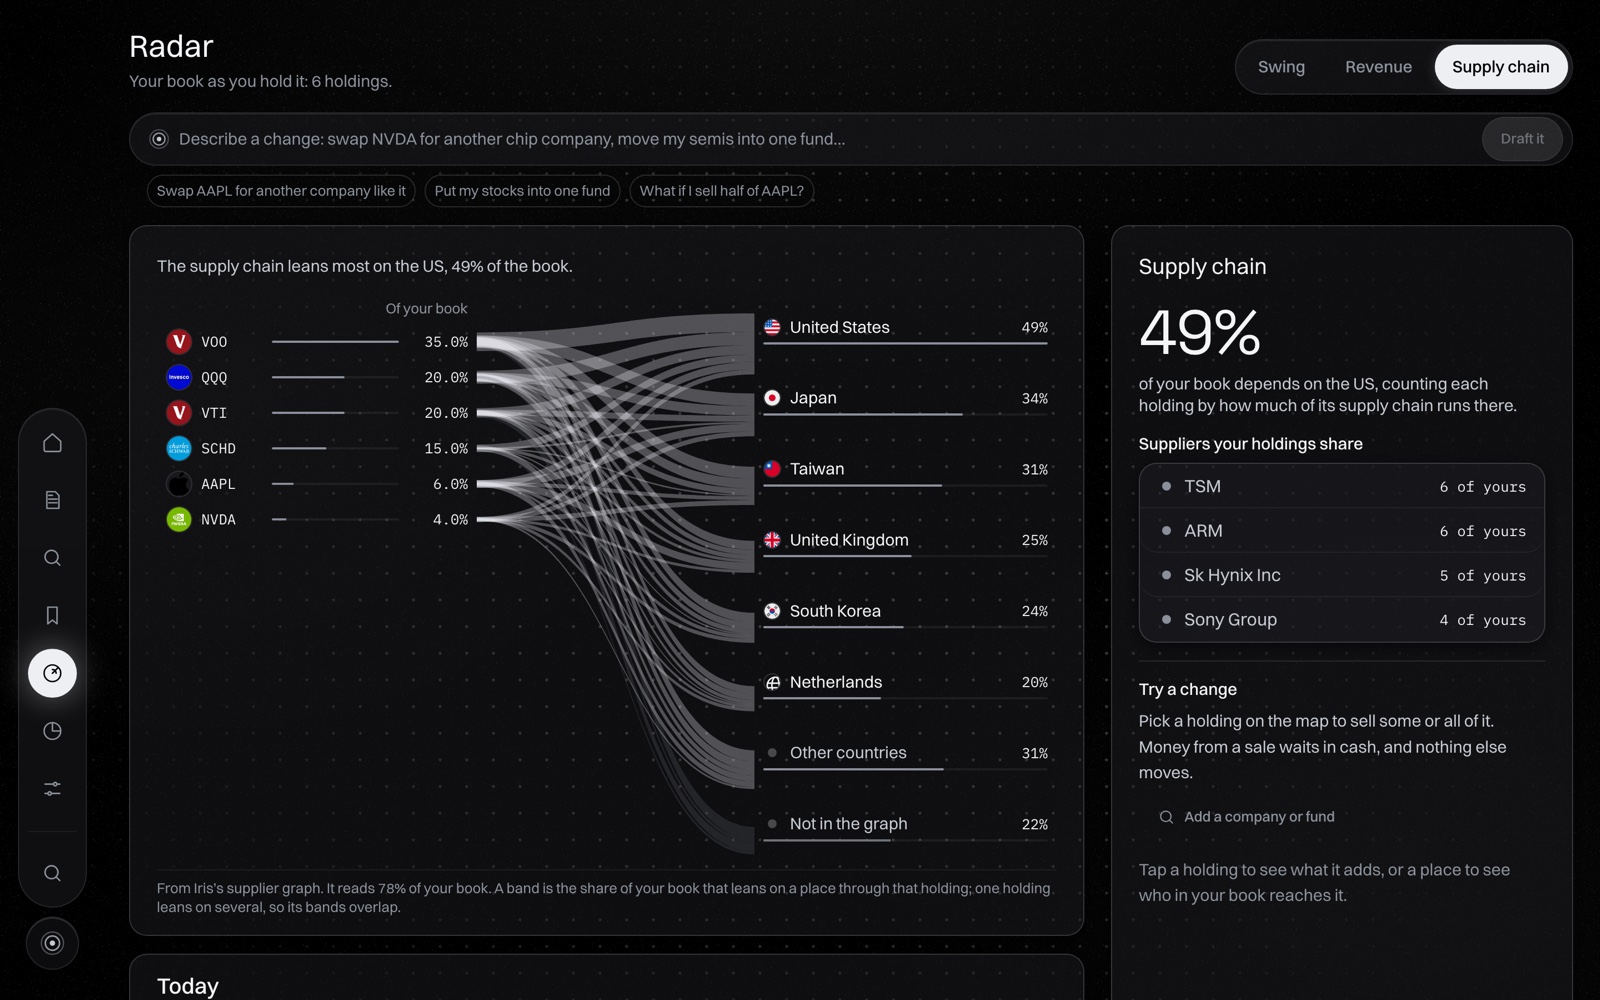Click the QQQ 20.0% weight bar
Screen dimensions: 1600x1000
click(x=335, y=377)
